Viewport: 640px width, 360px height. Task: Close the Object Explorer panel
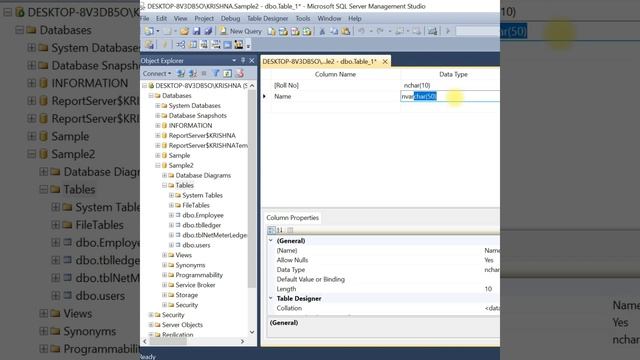point(252,60)
